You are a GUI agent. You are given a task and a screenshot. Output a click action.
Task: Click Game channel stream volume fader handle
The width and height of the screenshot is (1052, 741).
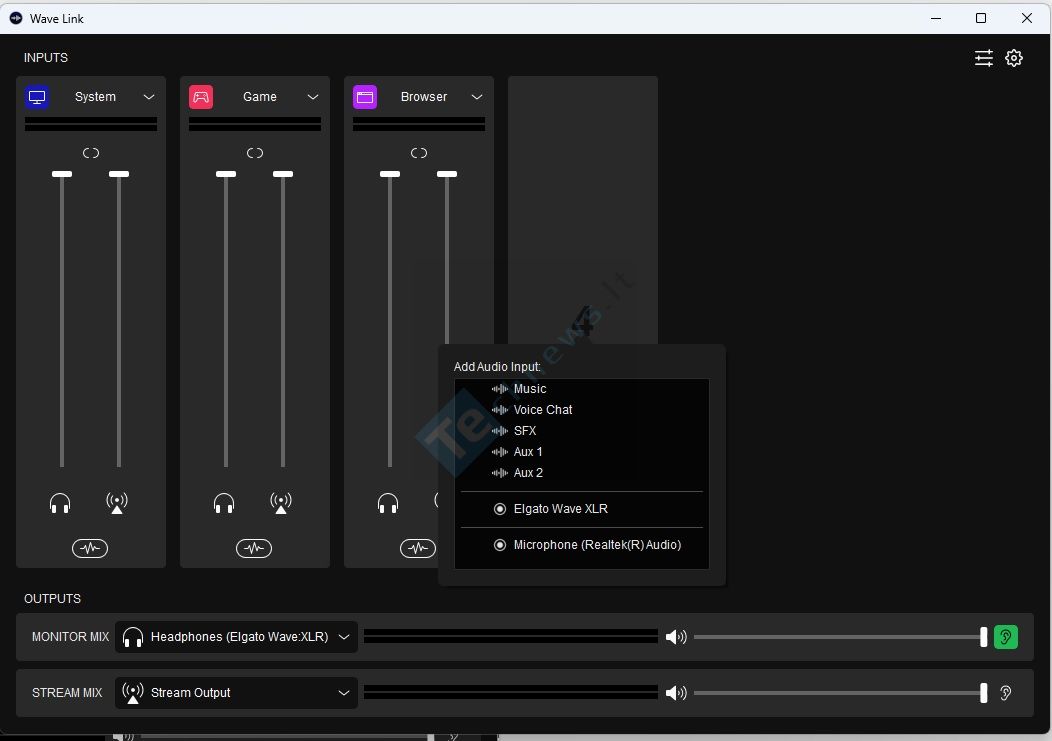coord(283,174)
